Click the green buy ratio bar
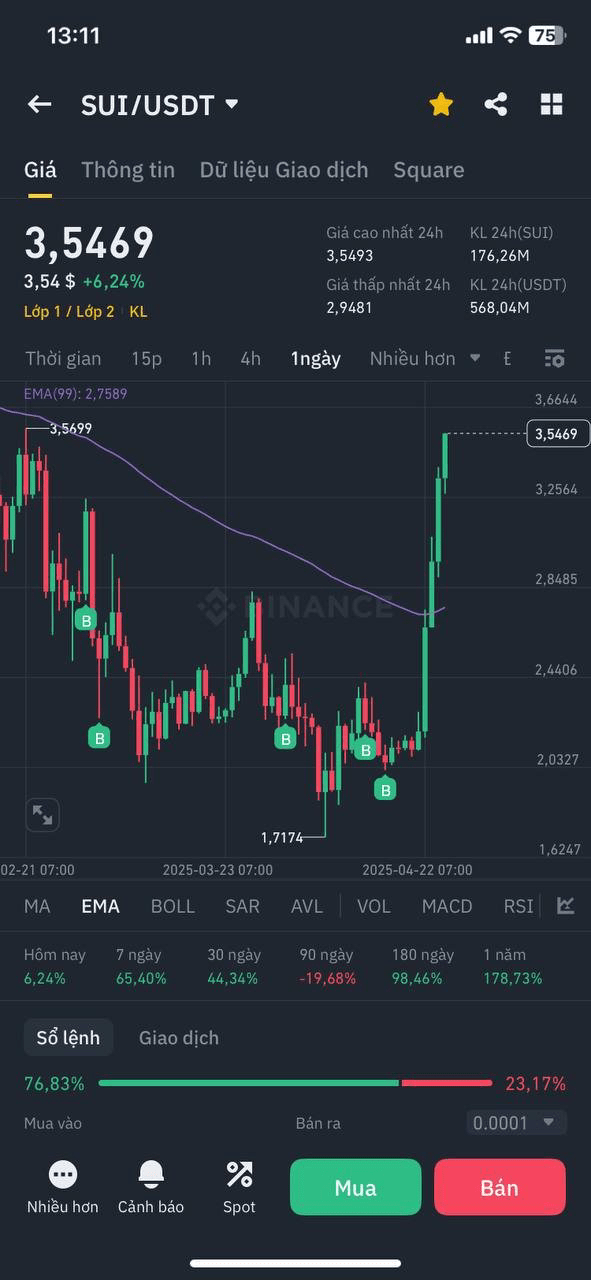The image size is (591, 1280). pos(248,1083)
